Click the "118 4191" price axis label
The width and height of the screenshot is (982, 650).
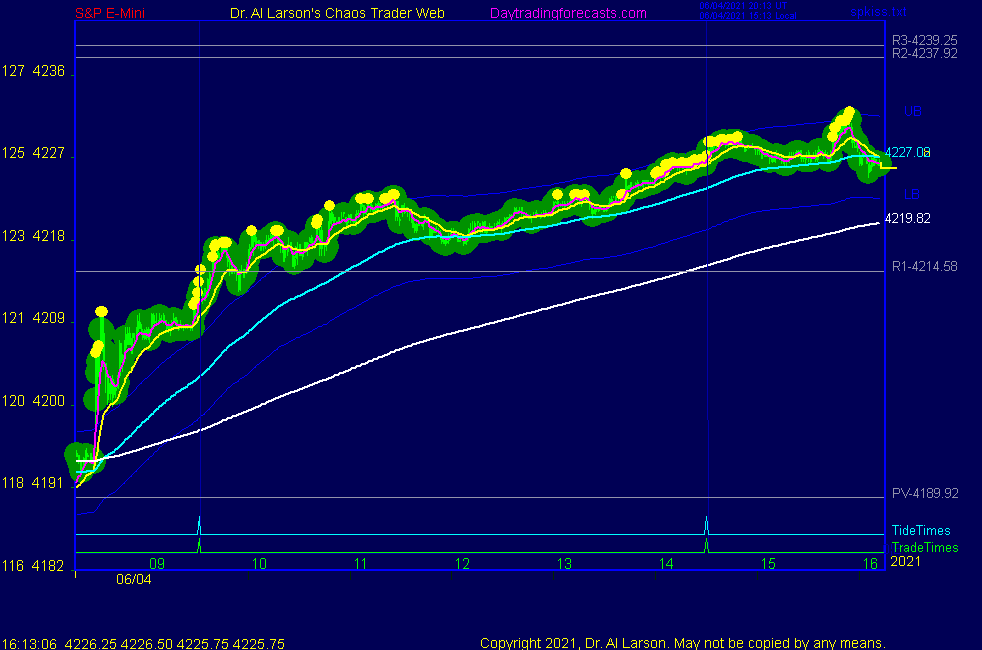coord(33,483)
